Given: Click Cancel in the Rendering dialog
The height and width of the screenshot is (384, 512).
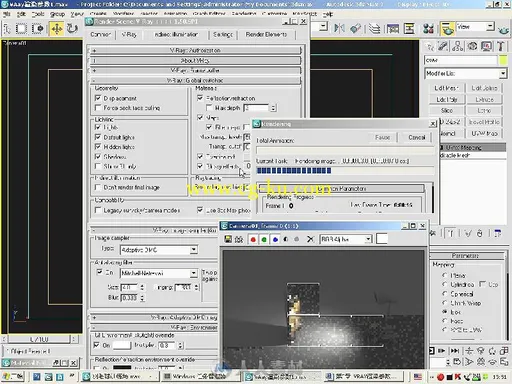Looking at the screenshot, I should click(x=417, y=137).
